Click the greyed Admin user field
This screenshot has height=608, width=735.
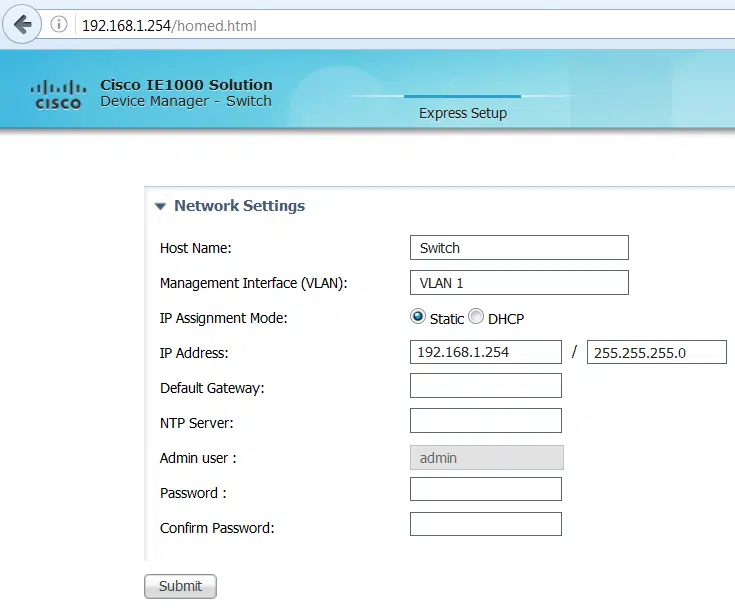(487, 458)
